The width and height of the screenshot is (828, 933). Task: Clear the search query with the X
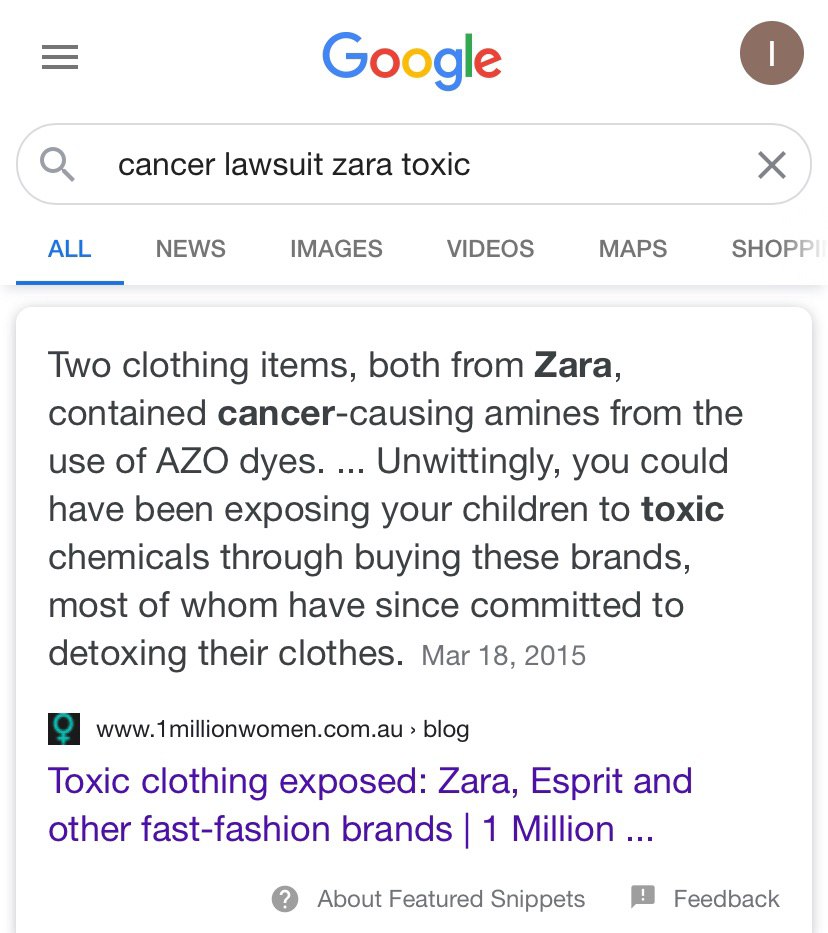(x=771, y=165)
